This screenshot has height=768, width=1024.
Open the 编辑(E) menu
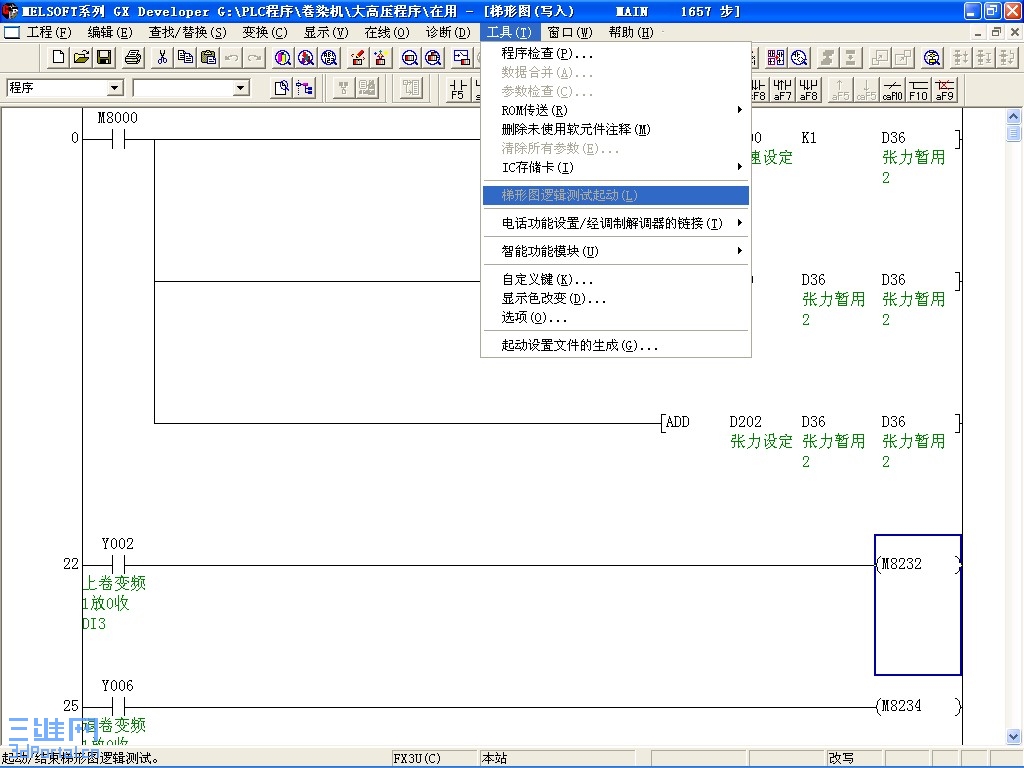[x=110, y=32]
